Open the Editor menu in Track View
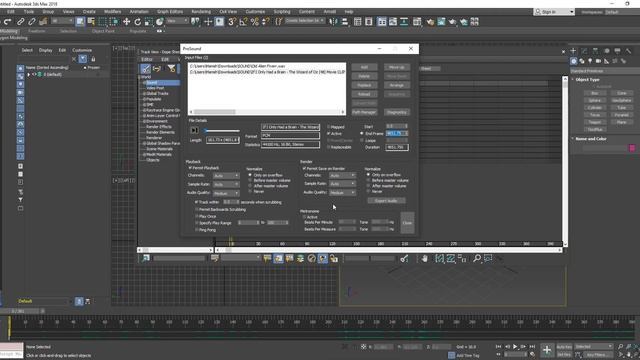 pos(147,60)
